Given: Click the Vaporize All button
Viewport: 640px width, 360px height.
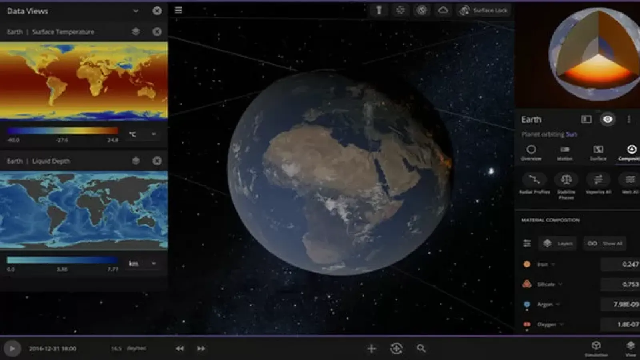Looking at the screenshot, I should pos(598,184).
